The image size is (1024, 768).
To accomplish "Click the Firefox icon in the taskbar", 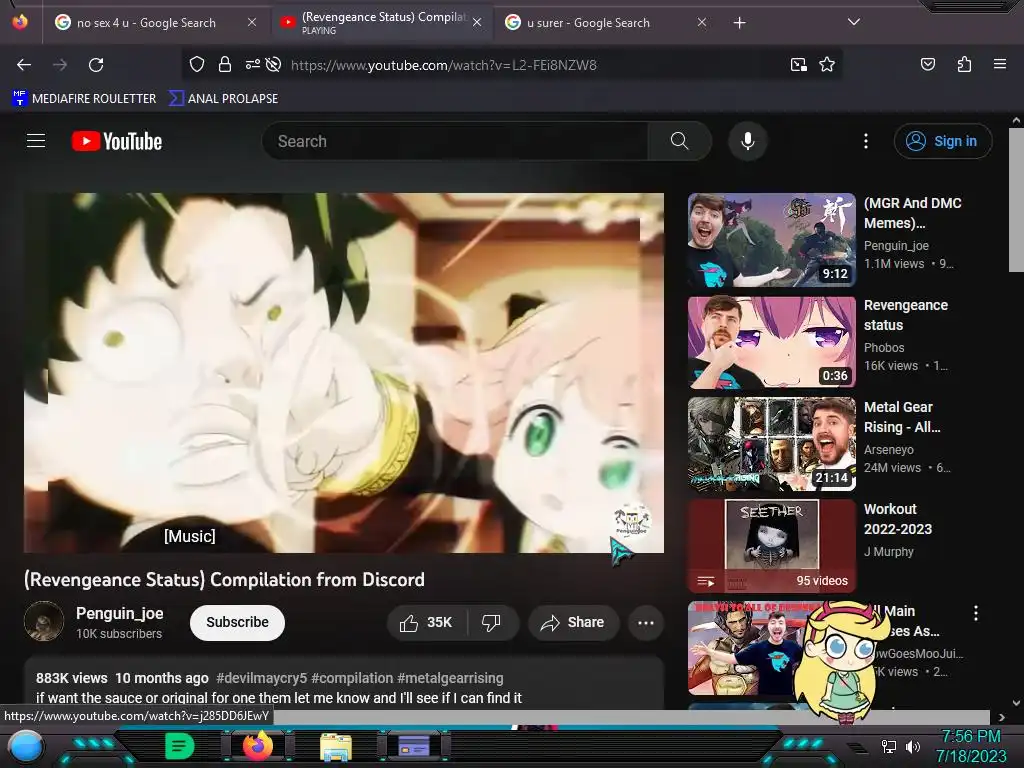I will [258, 745].
